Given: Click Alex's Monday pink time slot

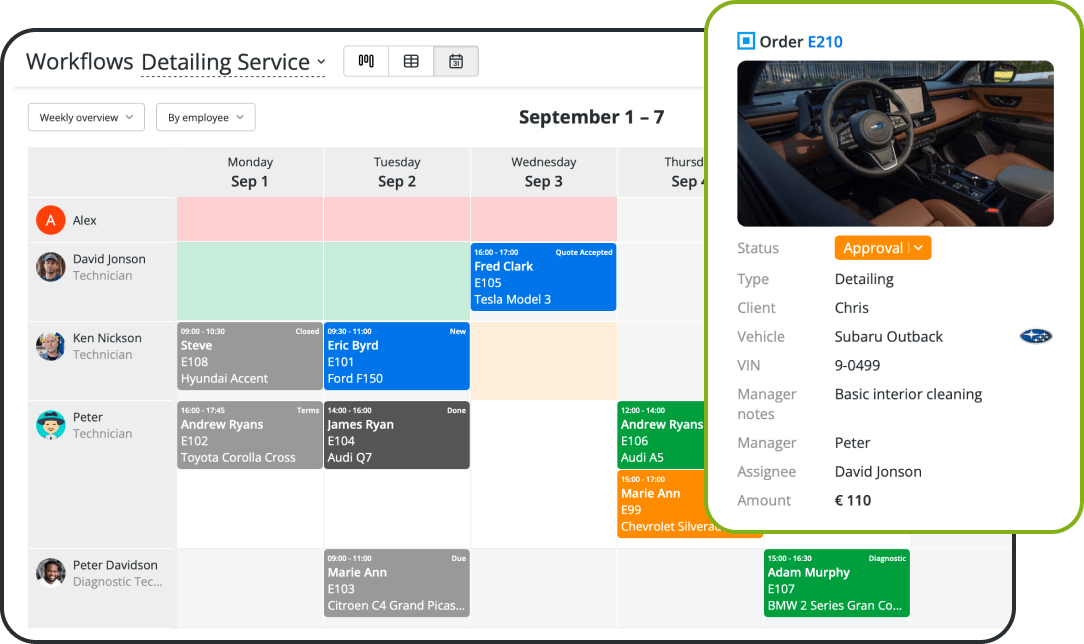Looking at the screenshot, I should pyautogui.click(x=250, y=219).
